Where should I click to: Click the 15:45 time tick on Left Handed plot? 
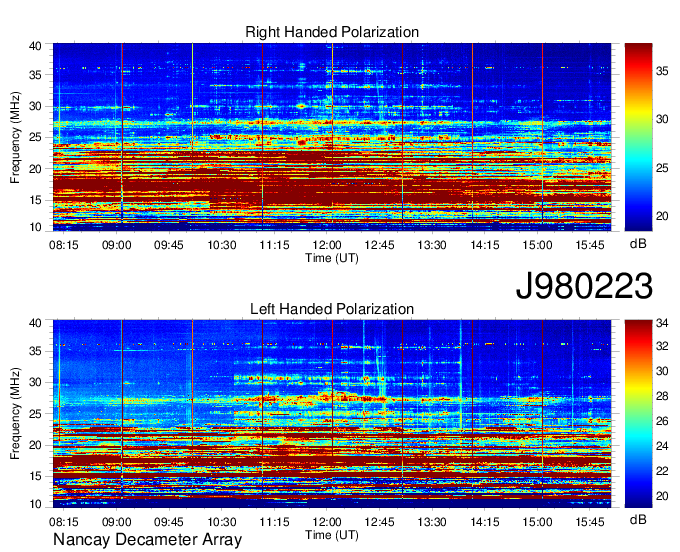pyautogui.click(x=590, y=522)
